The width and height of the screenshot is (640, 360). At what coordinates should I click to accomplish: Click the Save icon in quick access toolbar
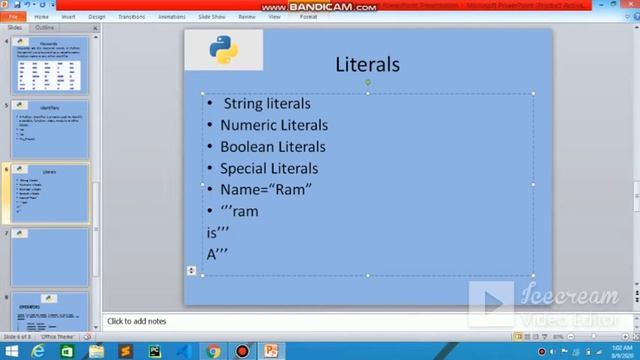pos(17,4)
